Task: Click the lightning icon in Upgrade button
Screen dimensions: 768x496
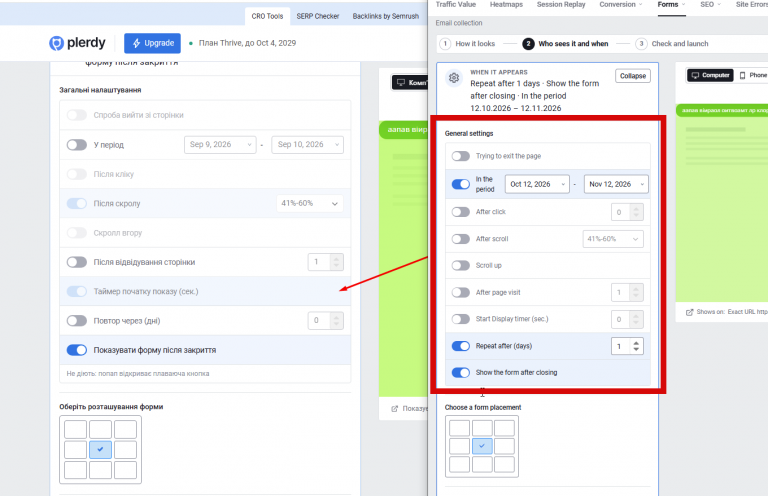Action: 137,43
